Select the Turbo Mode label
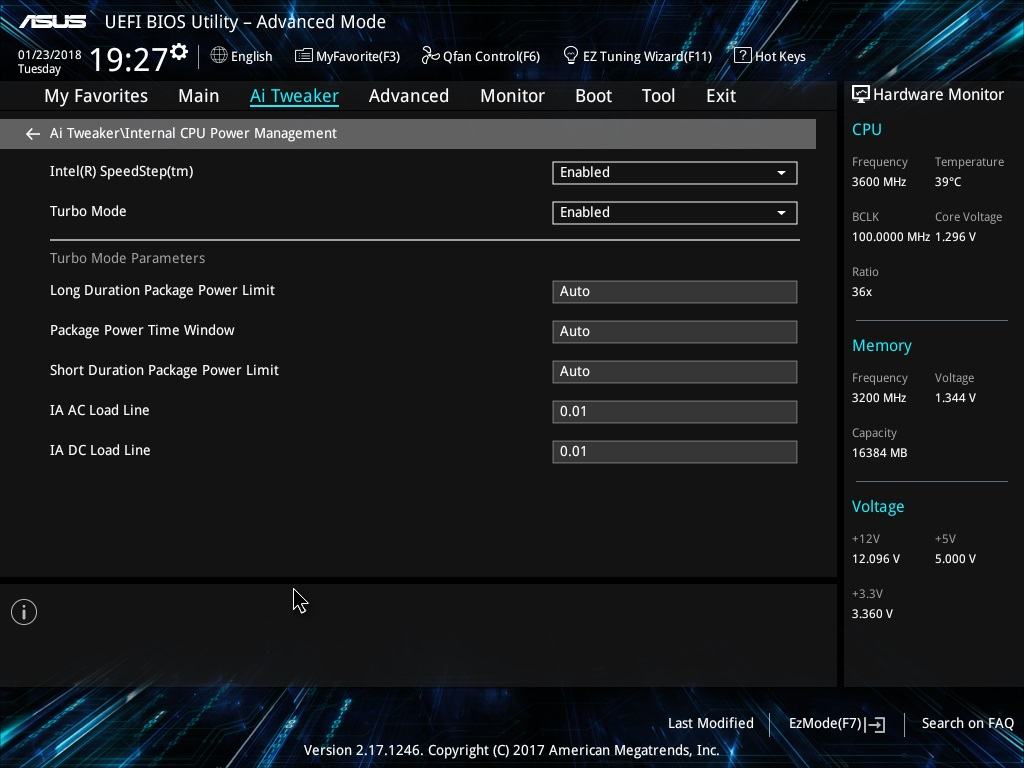The image size is (1024, 768). (x=88, y=212)
